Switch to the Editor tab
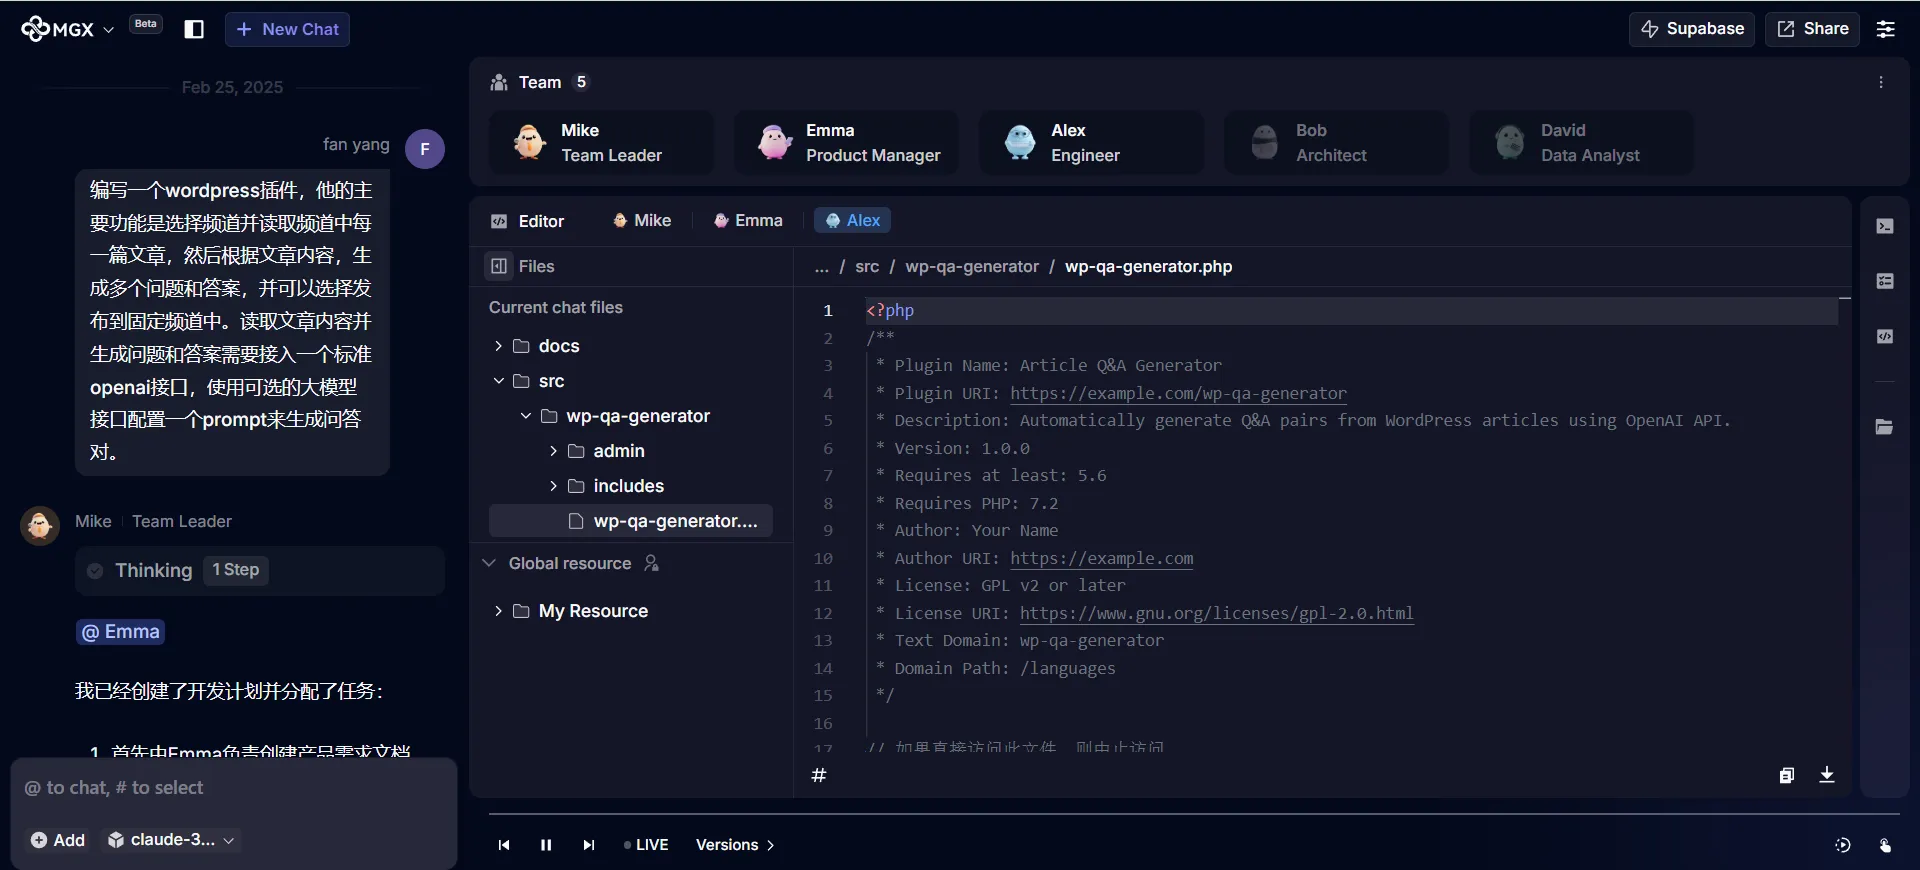This screenshot has width=1920, height=870. click(528, 221)
